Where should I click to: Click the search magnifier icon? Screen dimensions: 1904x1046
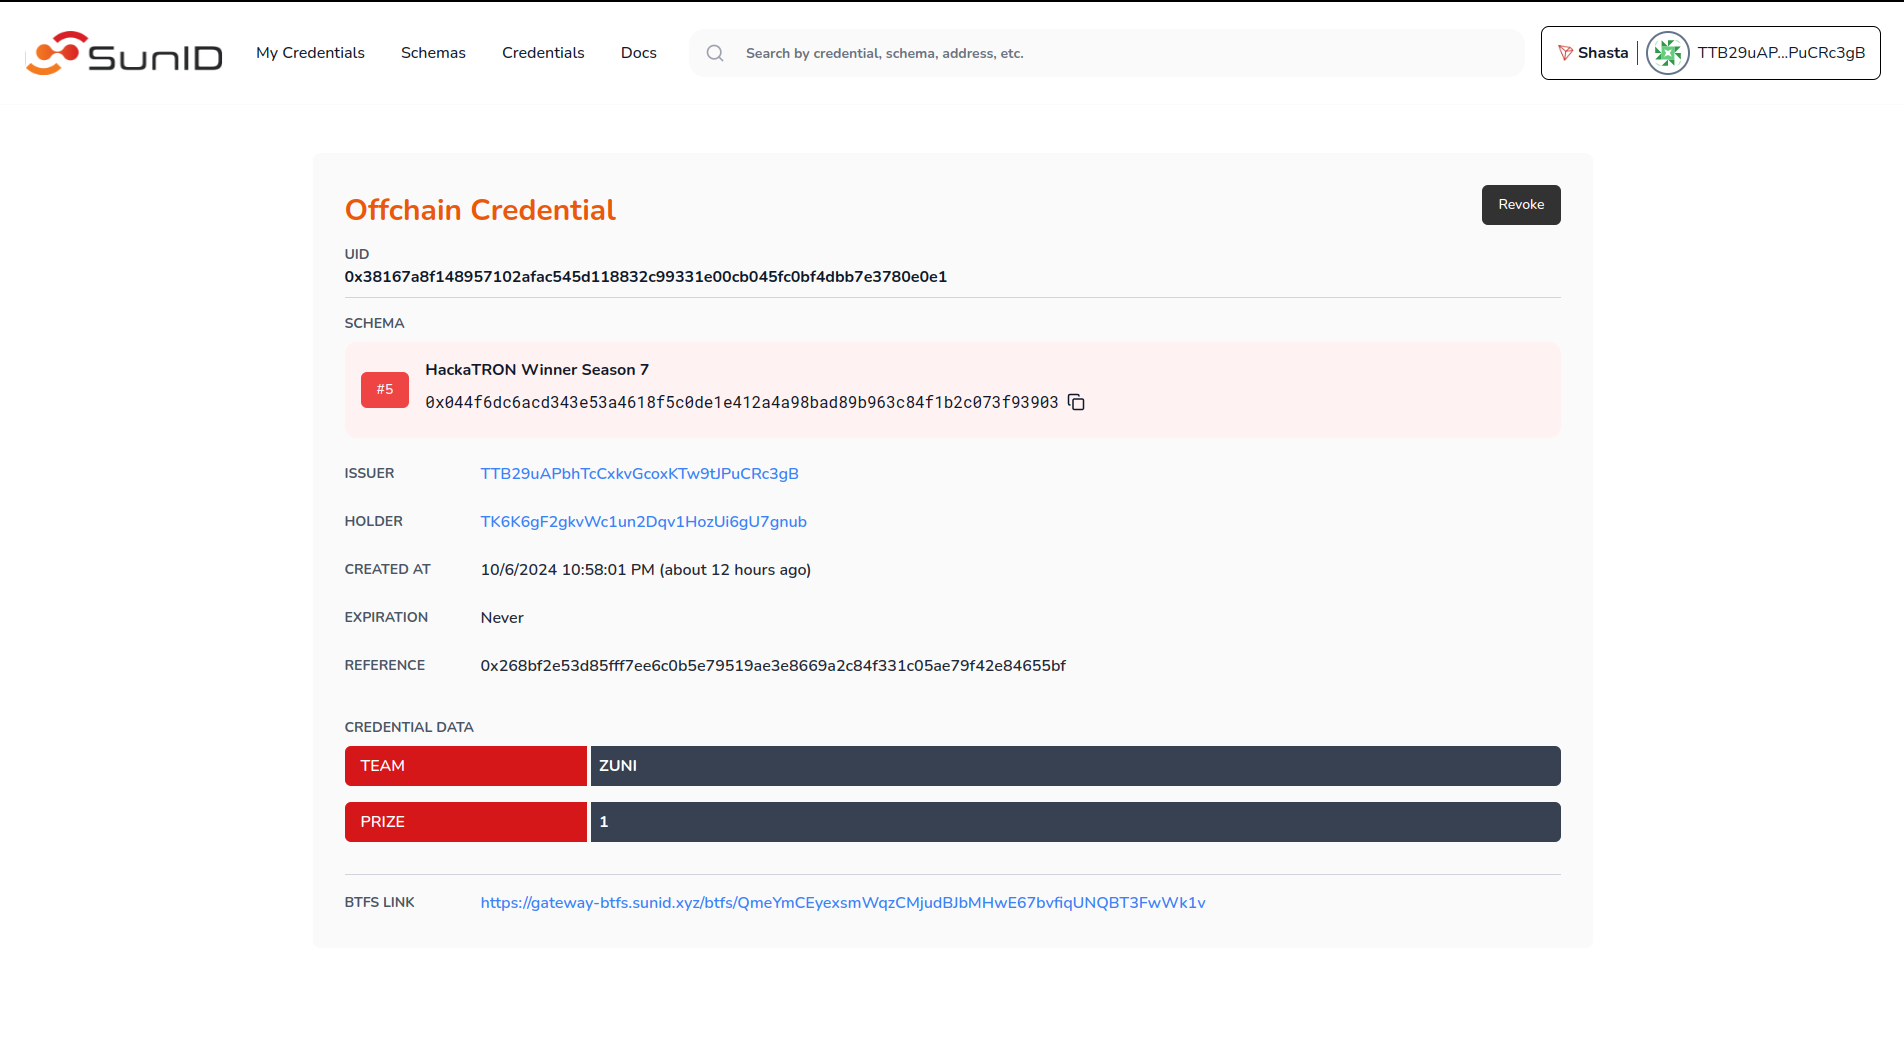coord(715,53)
